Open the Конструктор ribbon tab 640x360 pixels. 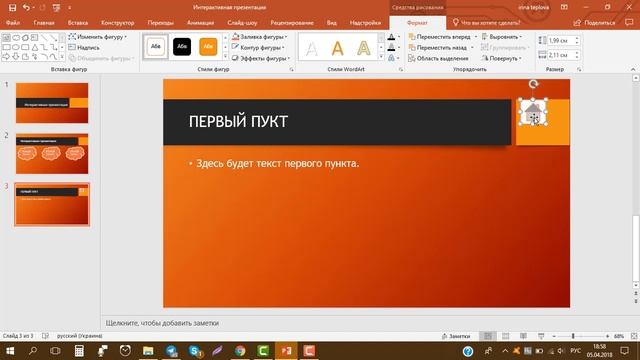point(118,23)
